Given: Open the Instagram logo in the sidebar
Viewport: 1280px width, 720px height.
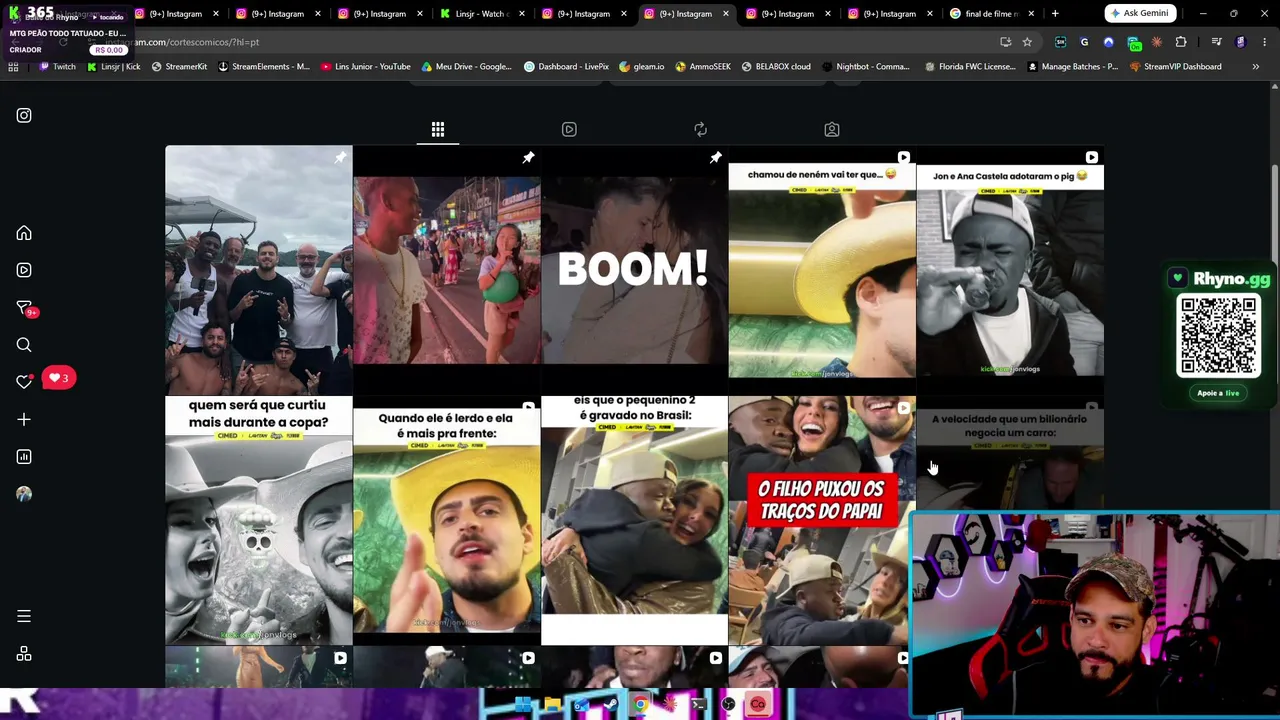Looking at the screenshot, I should click(24, 115).
